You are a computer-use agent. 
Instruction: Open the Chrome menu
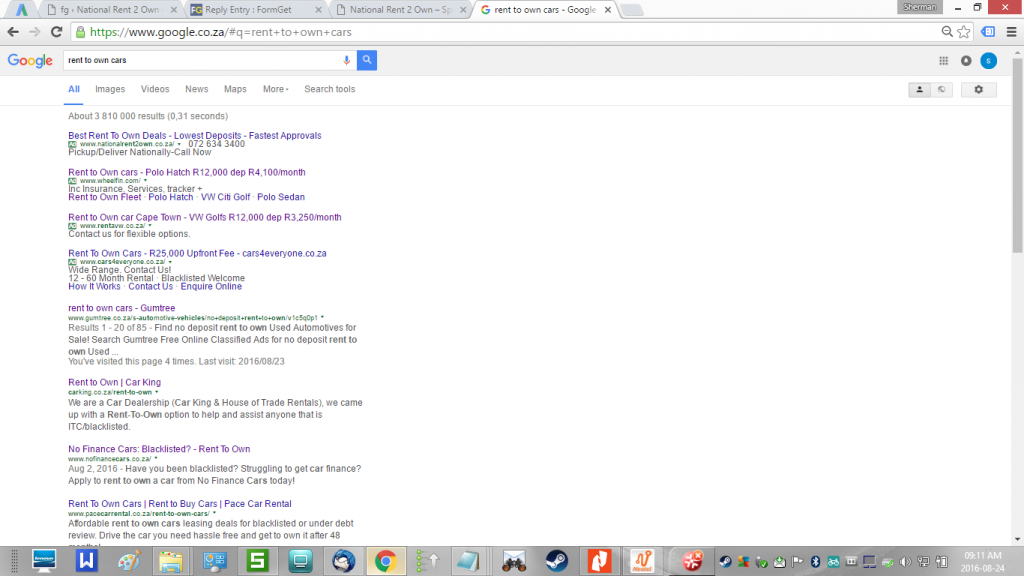1012,32
